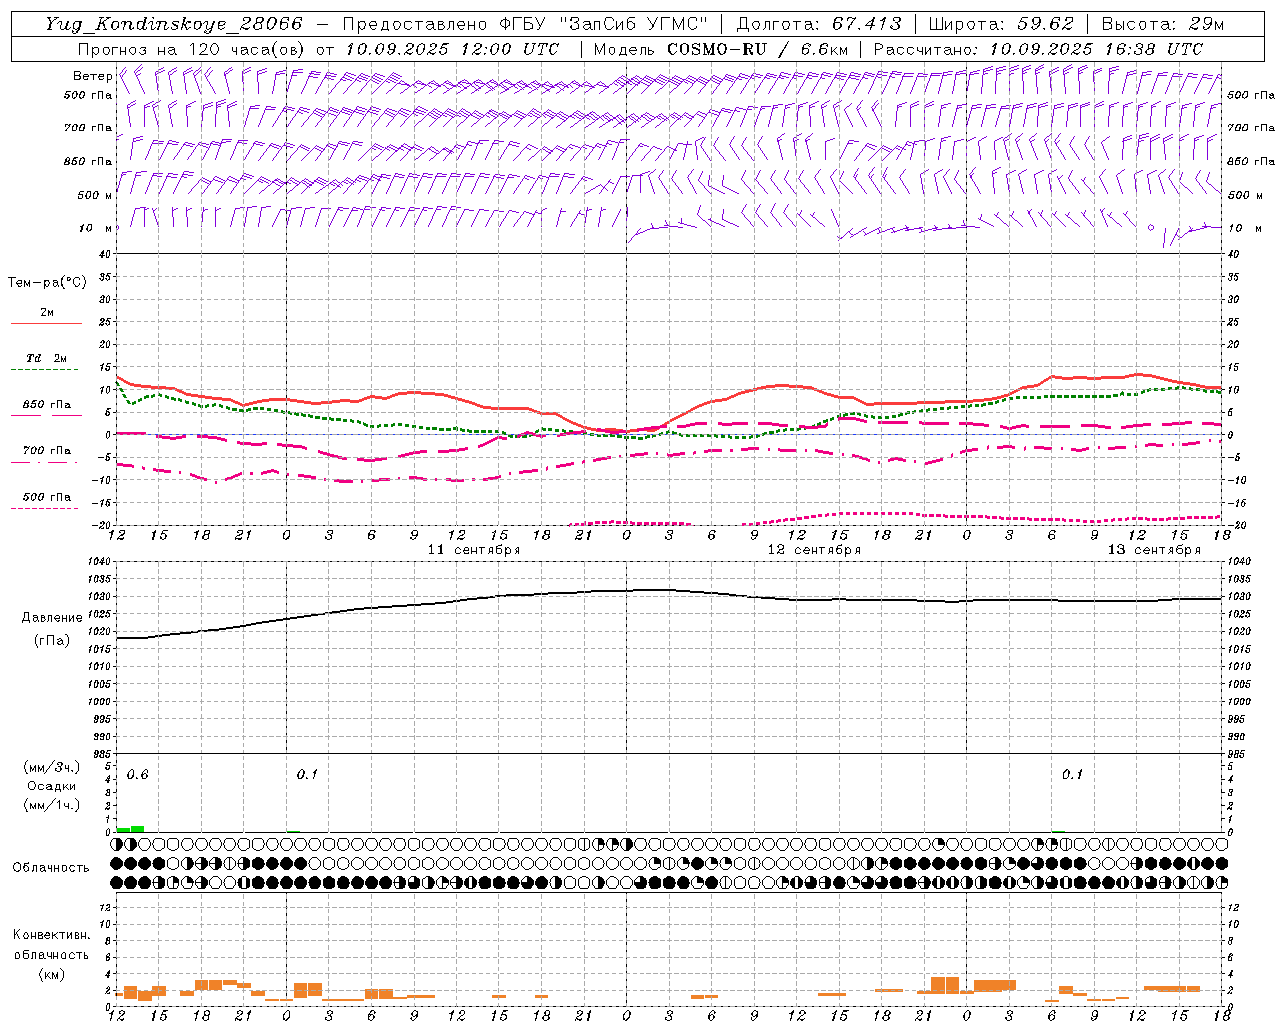Click the Прогноз на 120 часа(ов) text

tap(193, 49)
